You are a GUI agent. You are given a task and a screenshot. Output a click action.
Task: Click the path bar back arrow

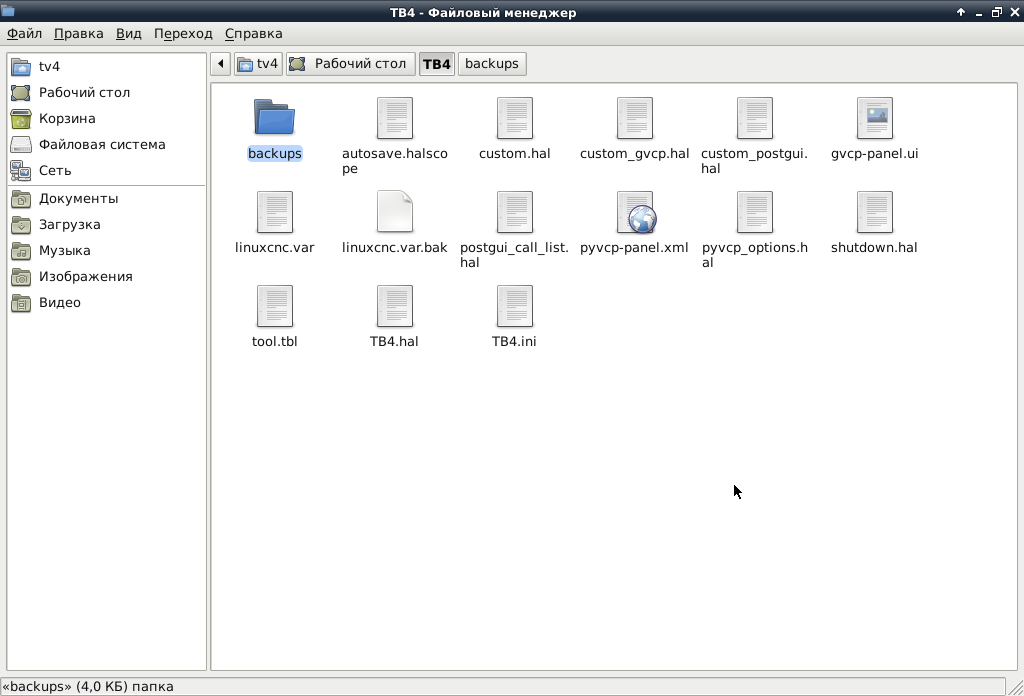click(221, 64)
